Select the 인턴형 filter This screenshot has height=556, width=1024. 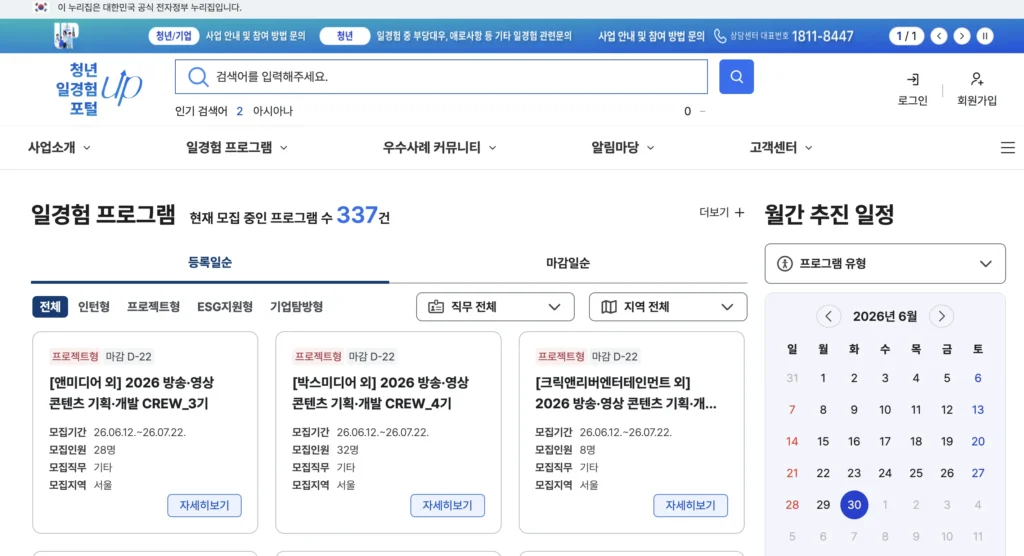pos(94,307)
